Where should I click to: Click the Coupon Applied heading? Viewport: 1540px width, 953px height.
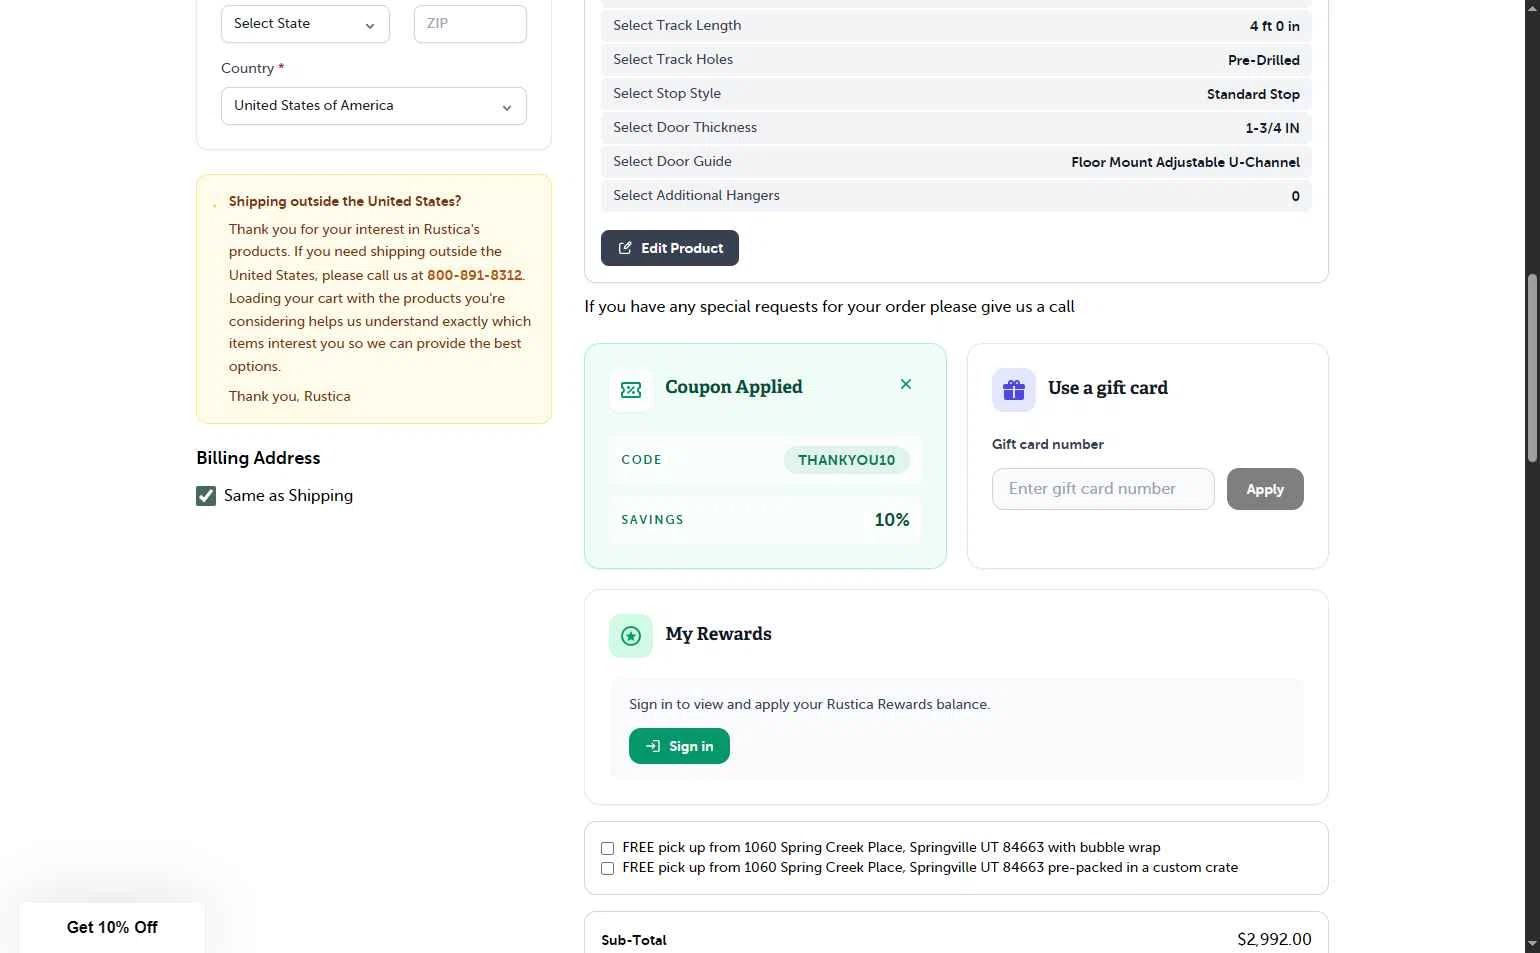coord(734,387)
